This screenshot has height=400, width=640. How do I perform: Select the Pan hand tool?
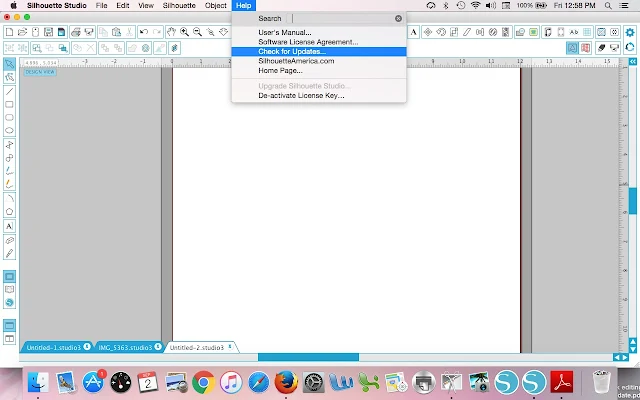coord(171,32)
